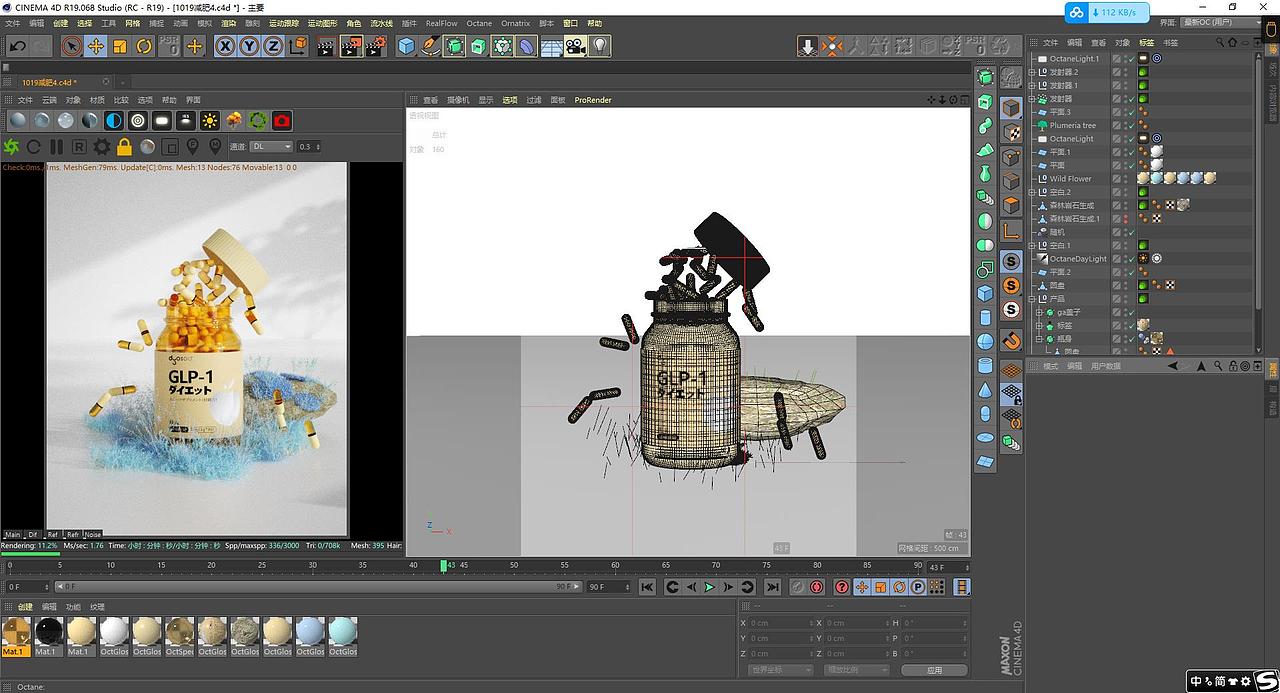Click Render View clapperboard icon

pos(326,46)
